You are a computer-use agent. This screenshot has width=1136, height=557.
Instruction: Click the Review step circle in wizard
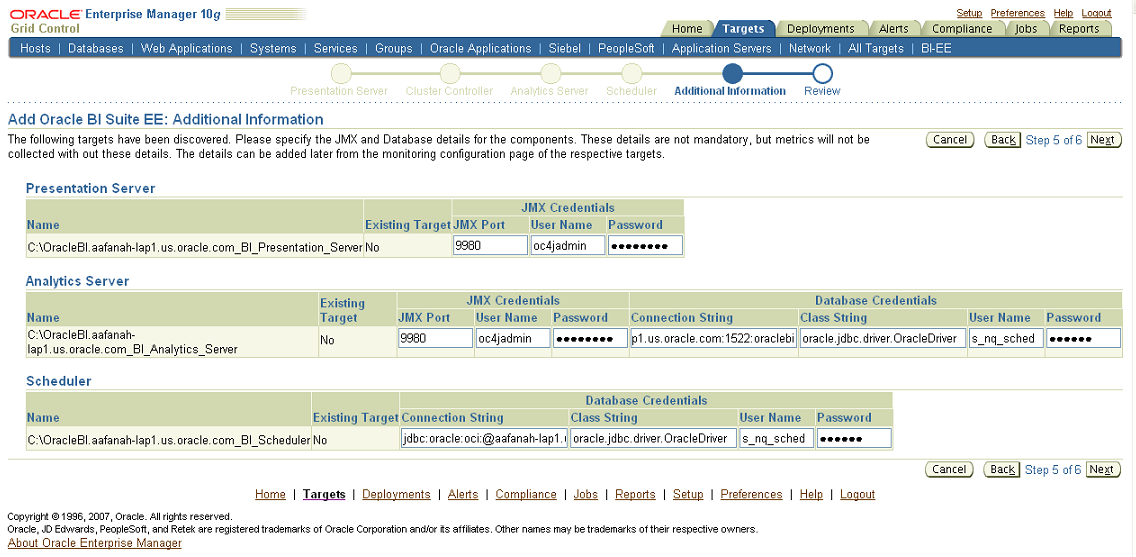point(822,74)
